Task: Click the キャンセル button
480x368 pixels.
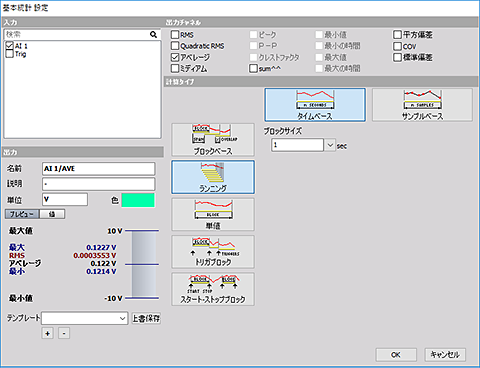Action: pos(445,355)
